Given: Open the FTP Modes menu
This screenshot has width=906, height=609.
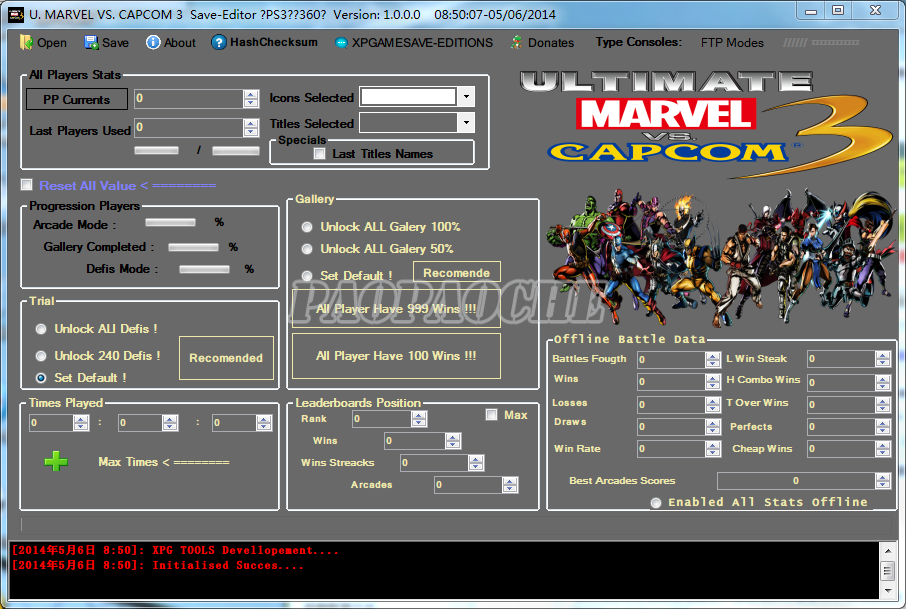Looking at the screenshot, I should 732,43.
